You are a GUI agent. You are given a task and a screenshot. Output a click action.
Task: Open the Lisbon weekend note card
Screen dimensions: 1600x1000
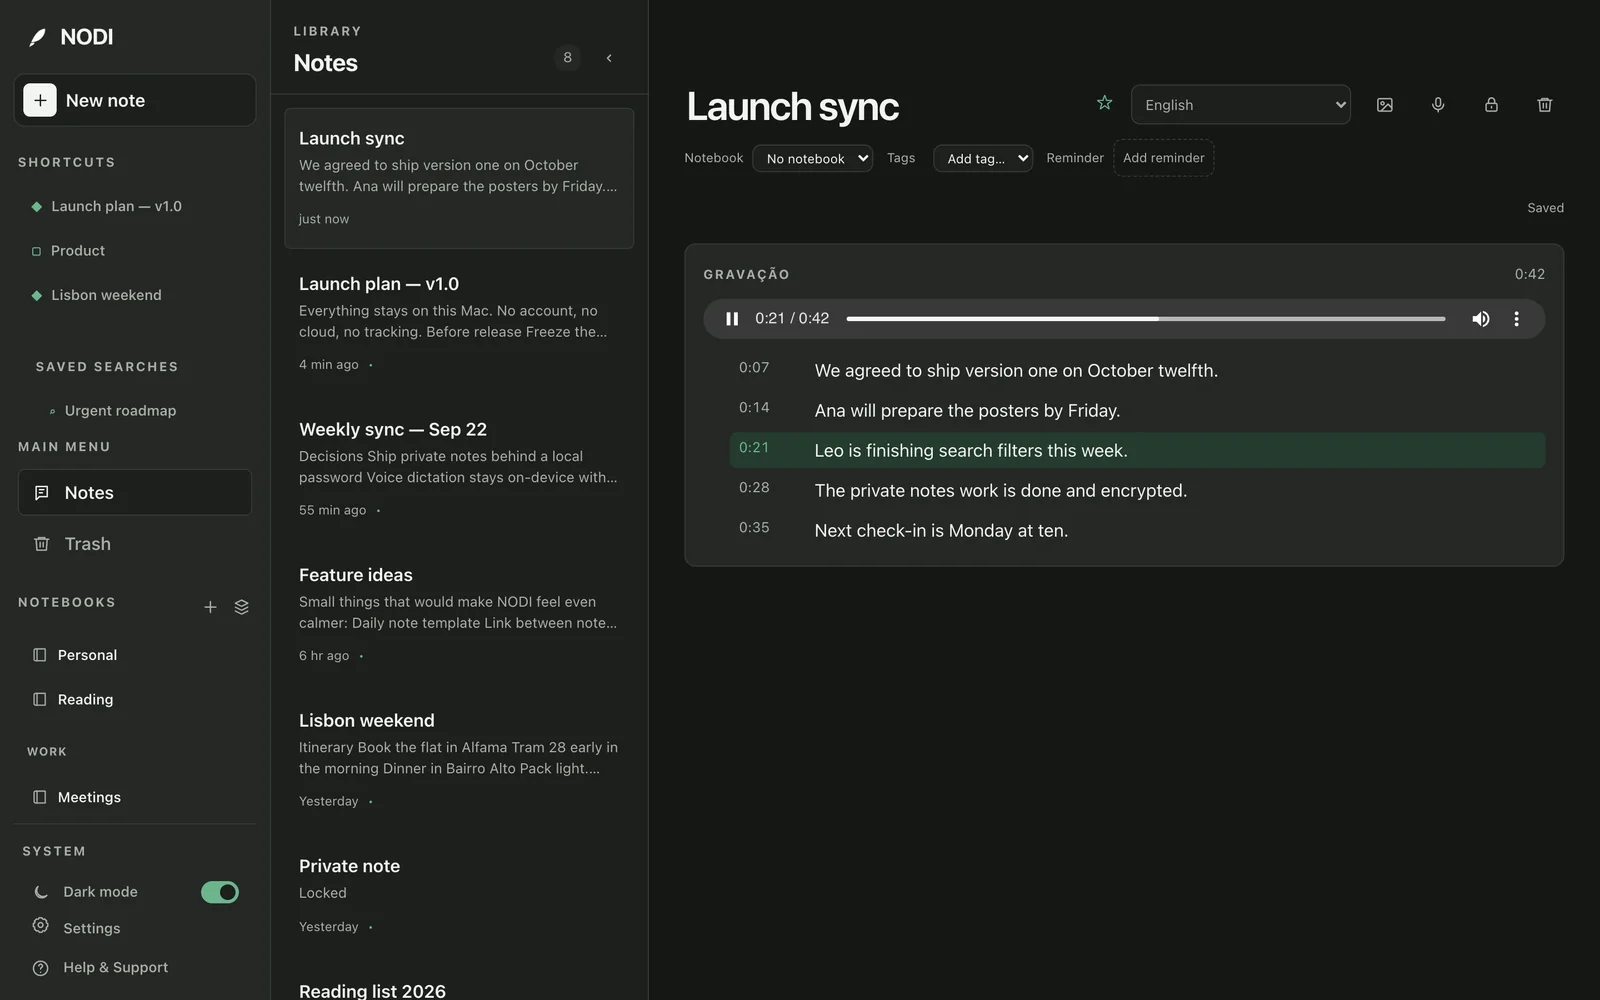459,760
